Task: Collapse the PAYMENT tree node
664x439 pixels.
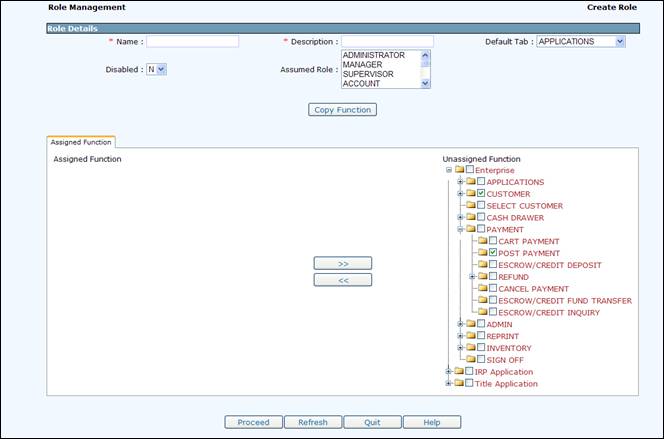Action: tap(460, 229)
